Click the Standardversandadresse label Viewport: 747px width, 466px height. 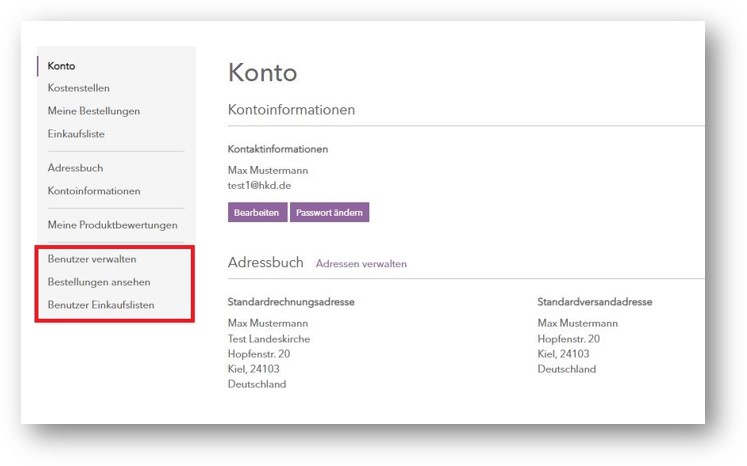click(x=595, y=302)
